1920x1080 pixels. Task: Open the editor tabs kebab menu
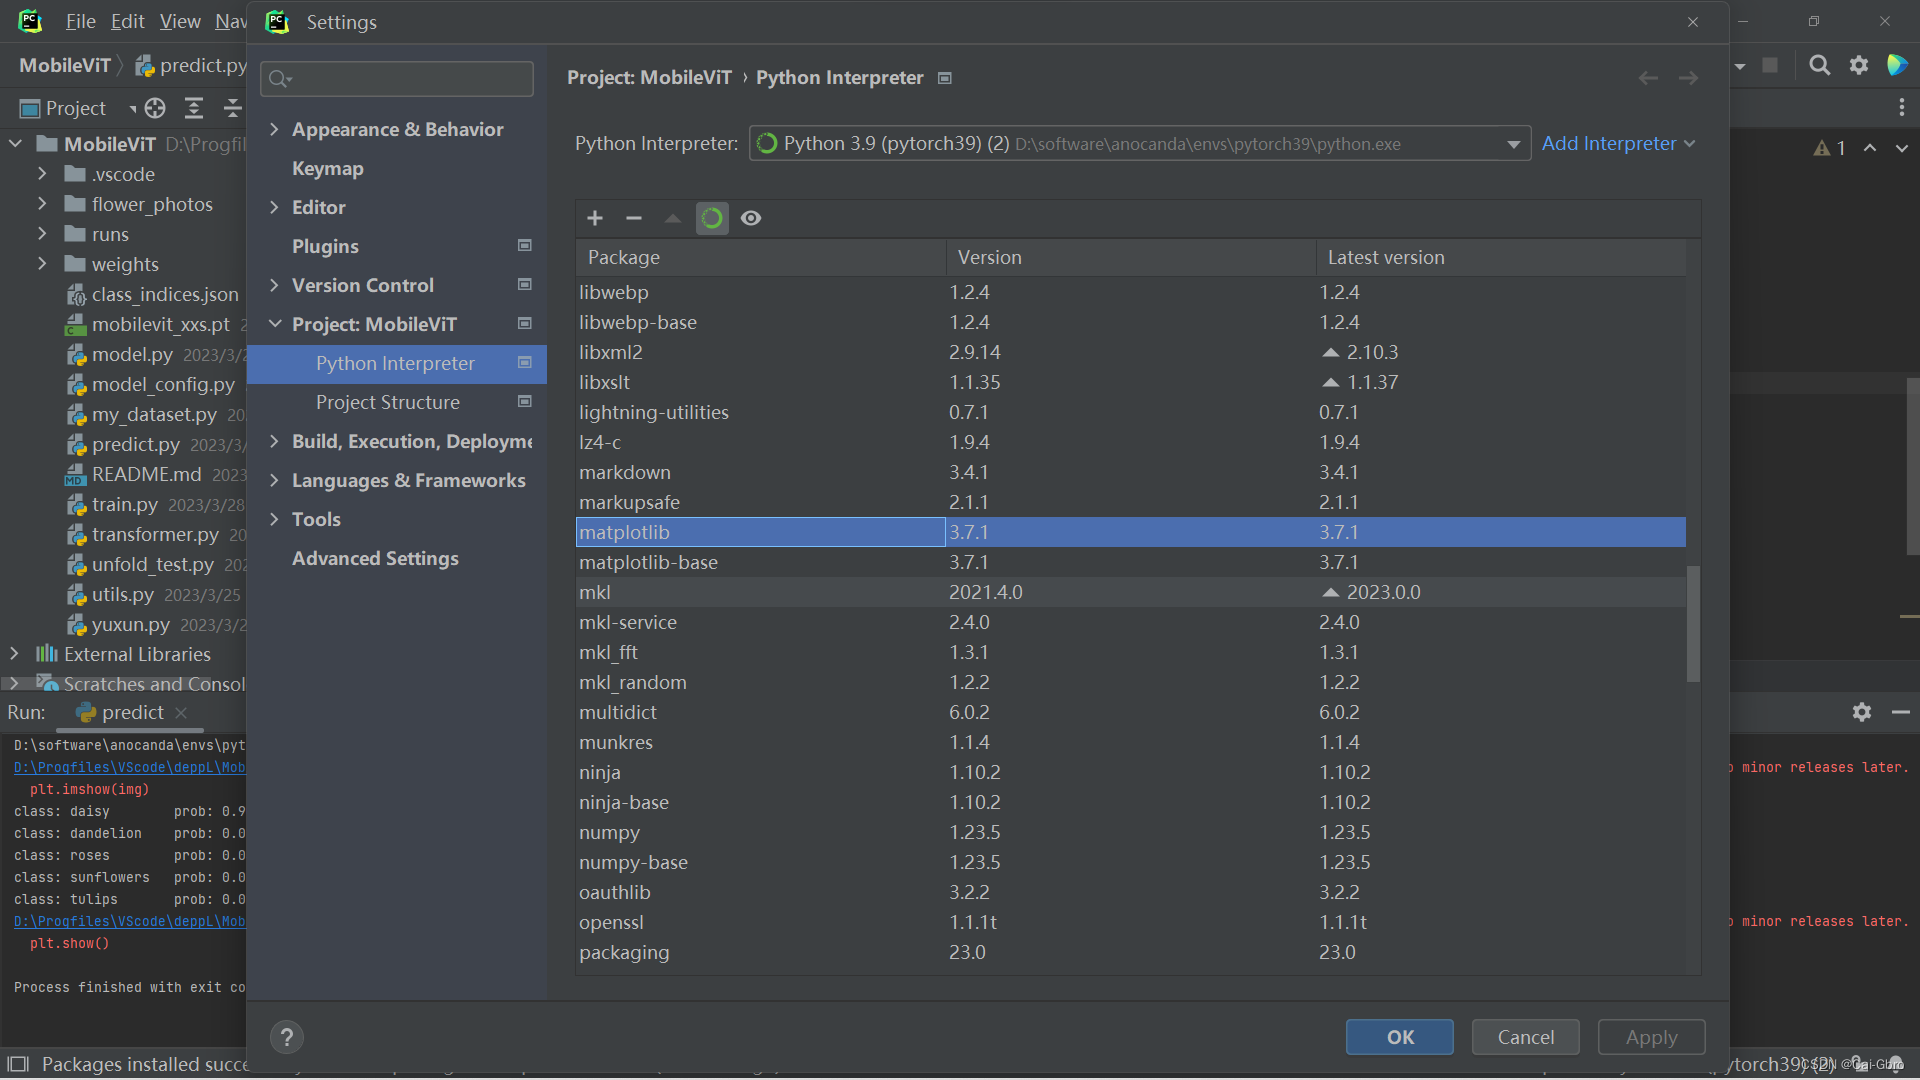click(x=1902, y=107)
